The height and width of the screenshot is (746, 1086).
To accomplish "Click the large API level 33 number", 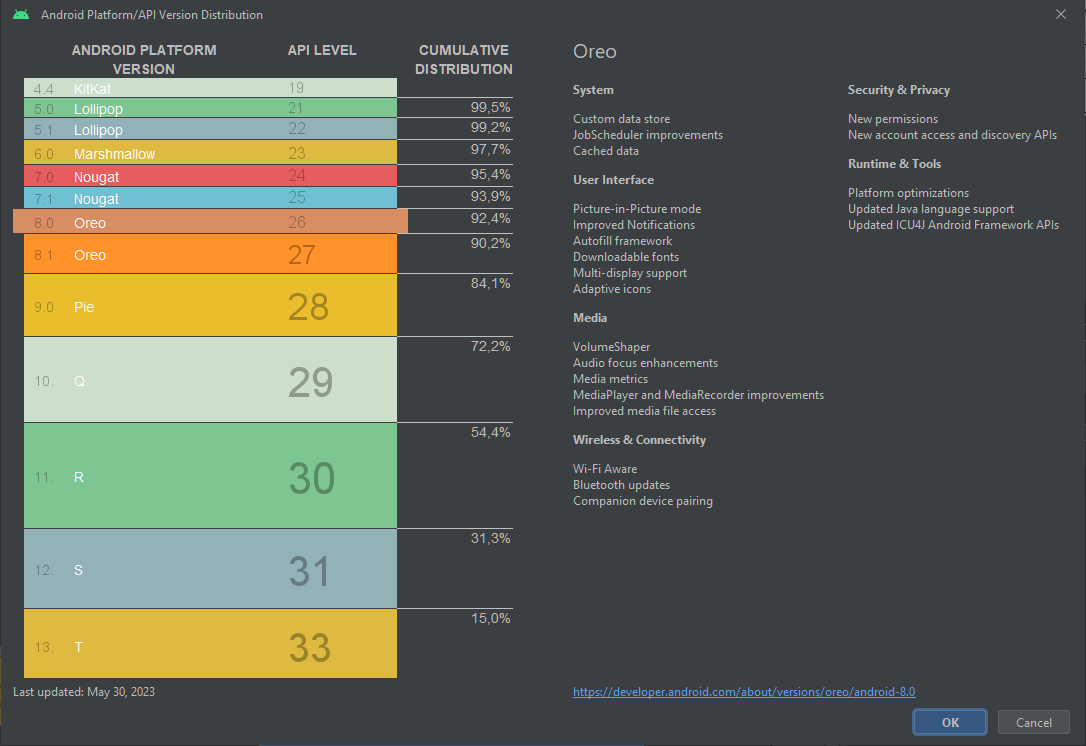I will [309, 647].
